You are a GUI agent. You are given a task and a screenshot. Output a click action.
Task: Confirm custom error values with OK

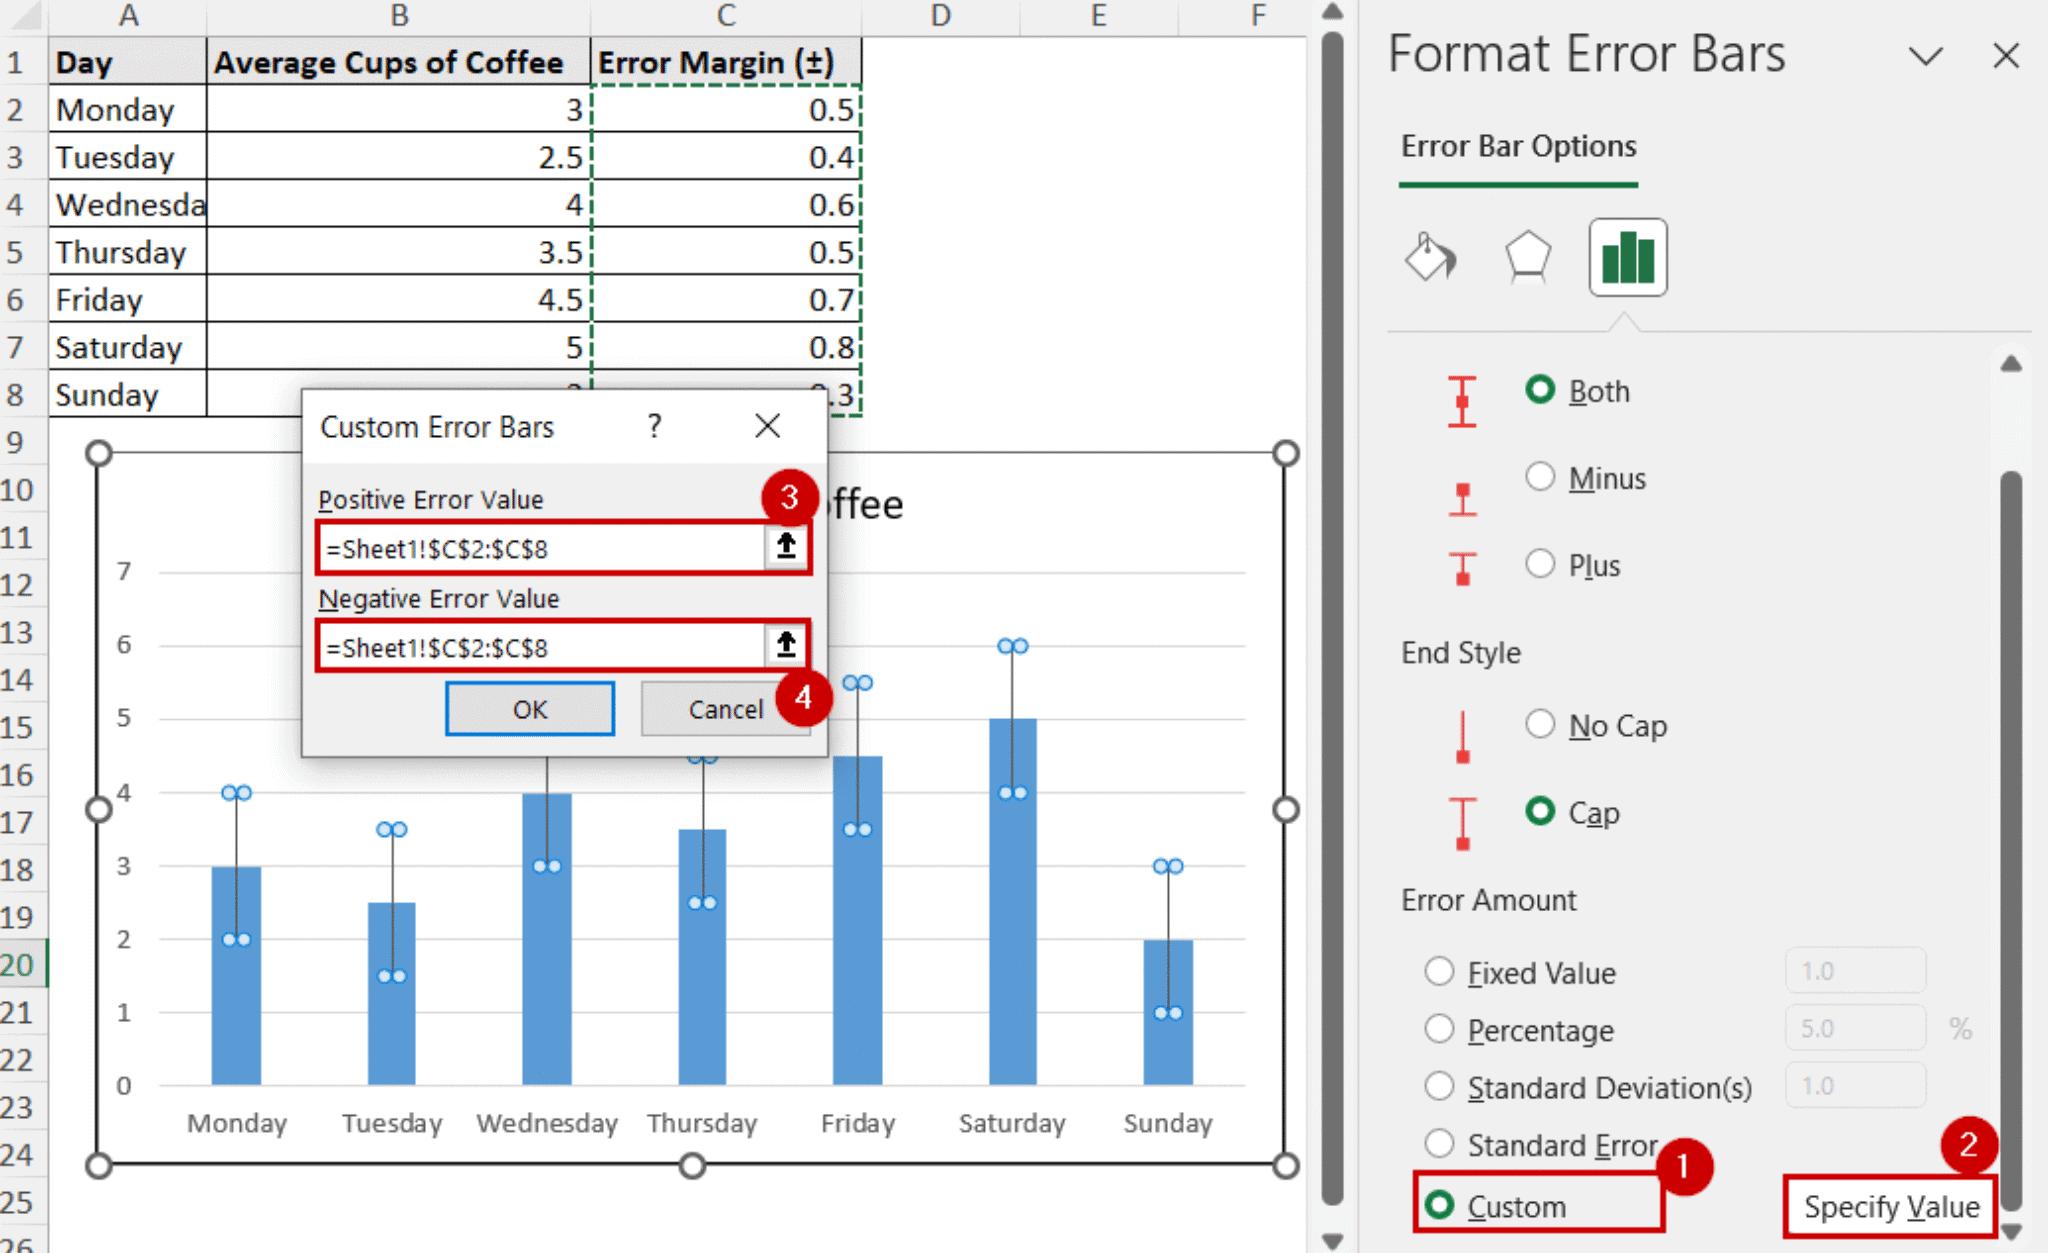(x=530, y=708)
